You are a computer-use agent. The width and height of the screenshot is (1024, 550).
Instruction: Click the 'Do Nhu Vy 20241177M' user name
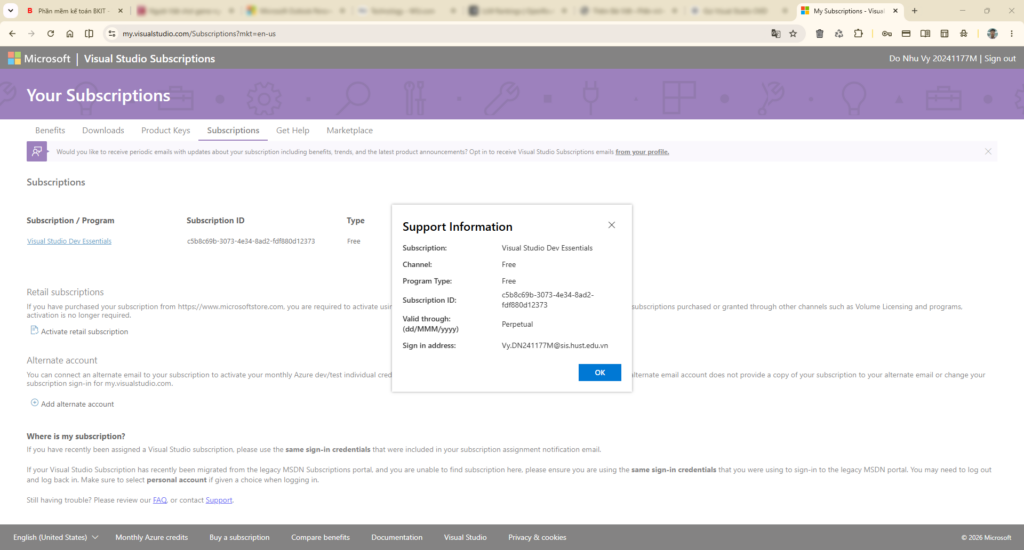(x=933, y=58)
